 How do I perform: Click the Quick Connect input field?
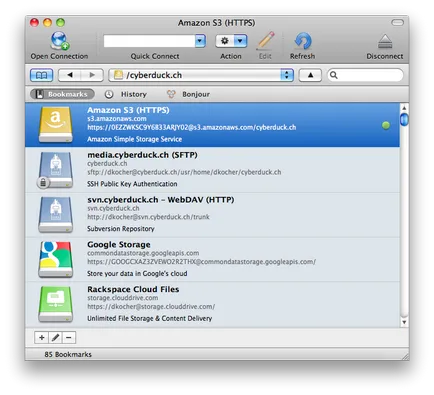(x=149, y=41)
